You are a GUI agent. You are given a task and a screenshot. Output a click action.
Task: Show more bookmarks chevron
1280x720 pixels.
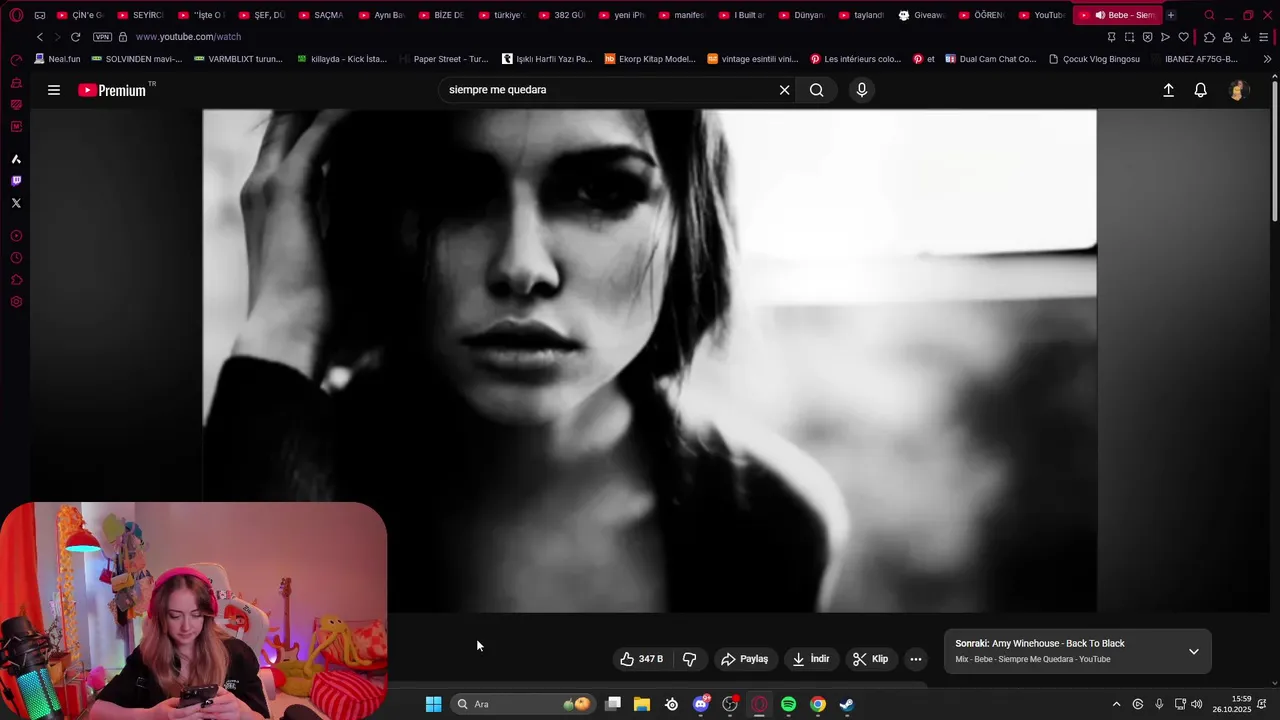pyautogui.click(x=1267, y=59)
